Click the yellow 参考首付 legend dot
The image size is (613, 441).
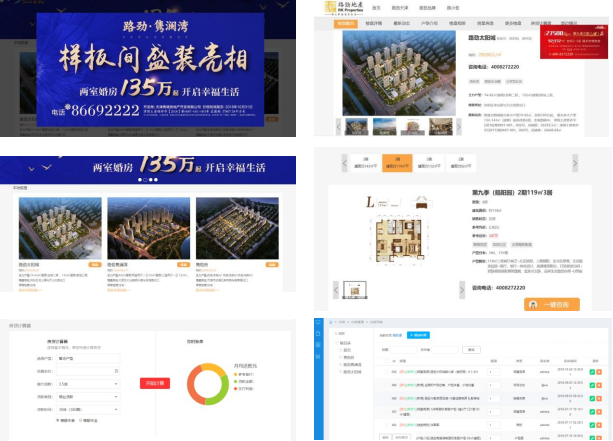tap(235, 375)
